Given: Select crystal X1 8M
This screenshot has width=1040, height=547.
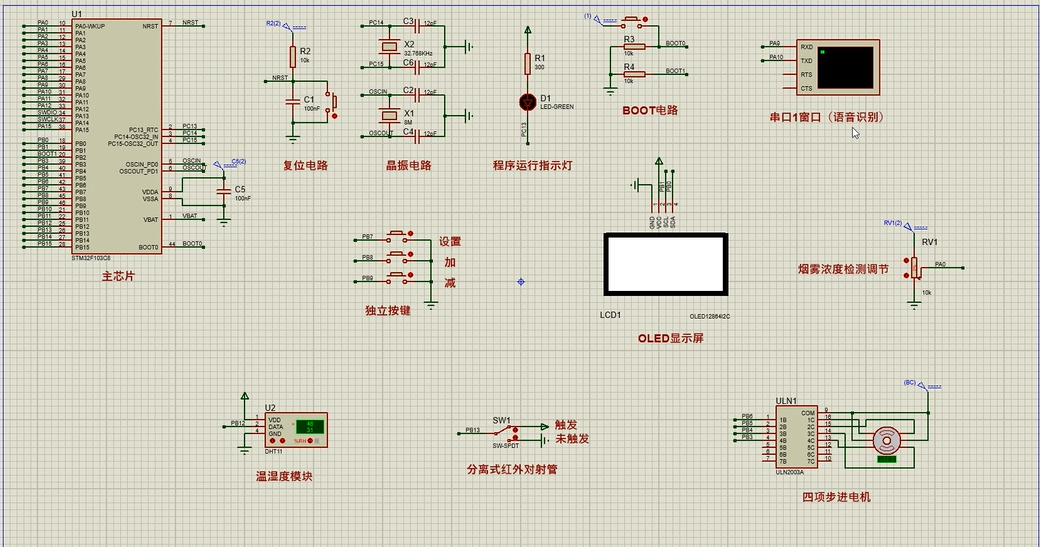Looking at the screenshot, I should (389, 115).
